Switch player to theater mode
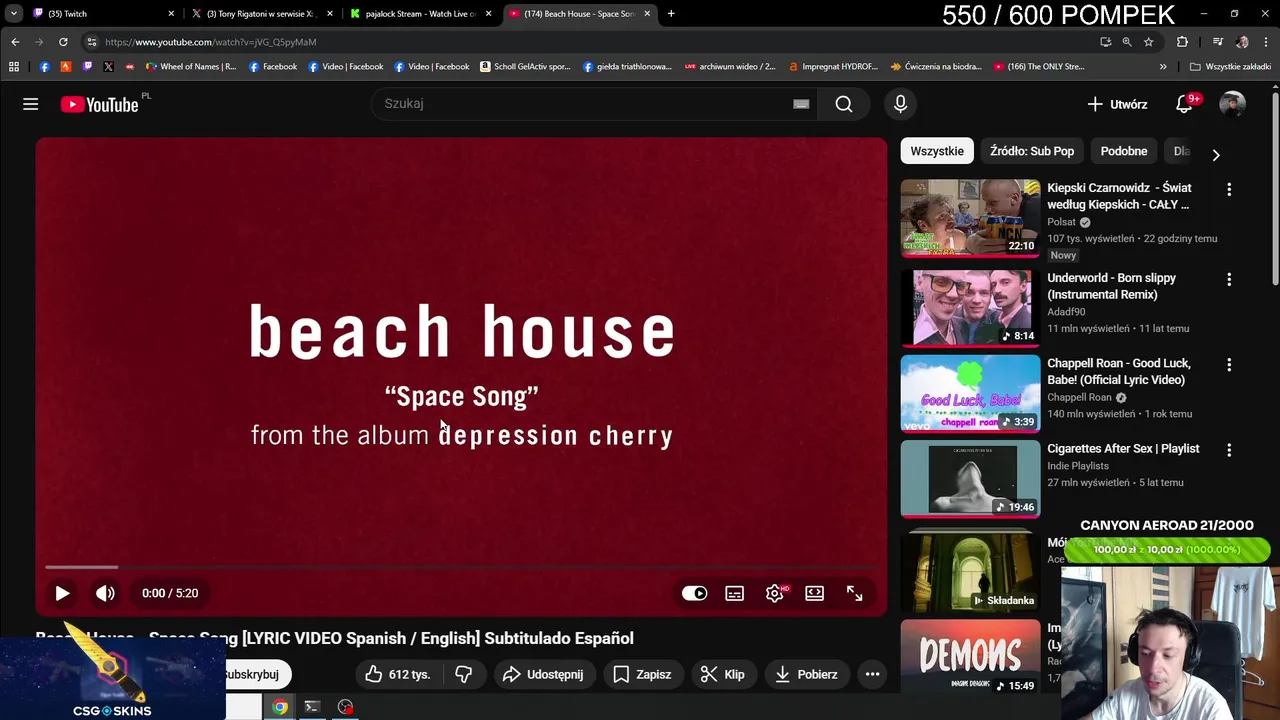 815,593
